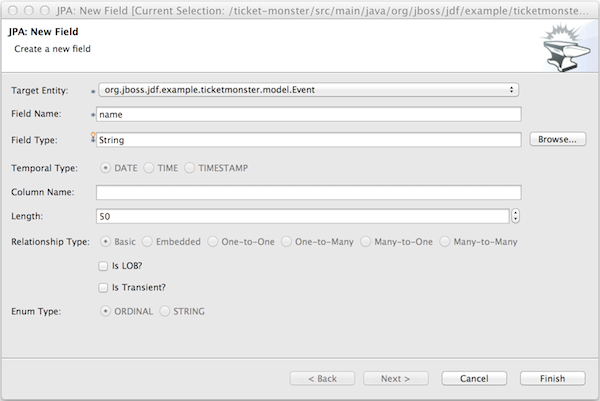
Task: Click the window zoom button
Action: 45,10
